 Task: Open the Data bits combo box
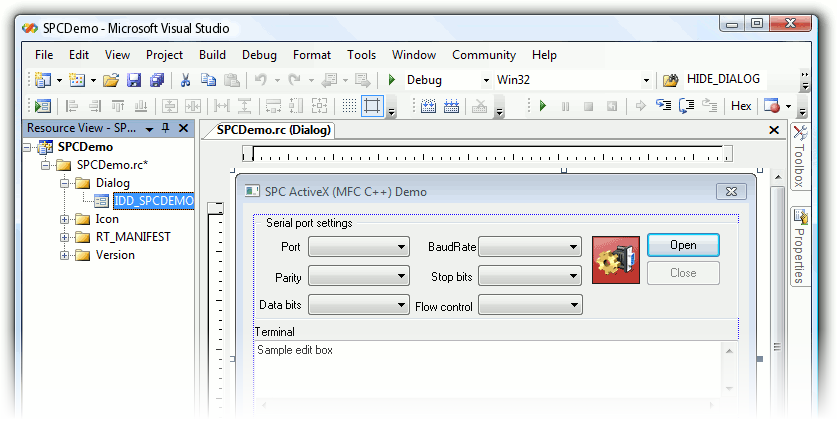point(359,305)
